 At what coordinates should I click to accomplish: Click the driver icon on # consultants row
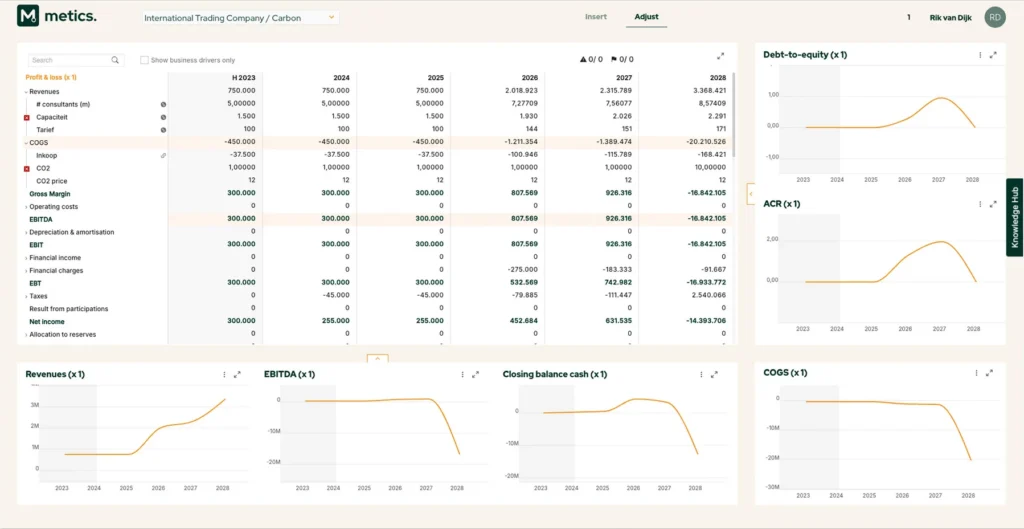(x=163, y=104)
